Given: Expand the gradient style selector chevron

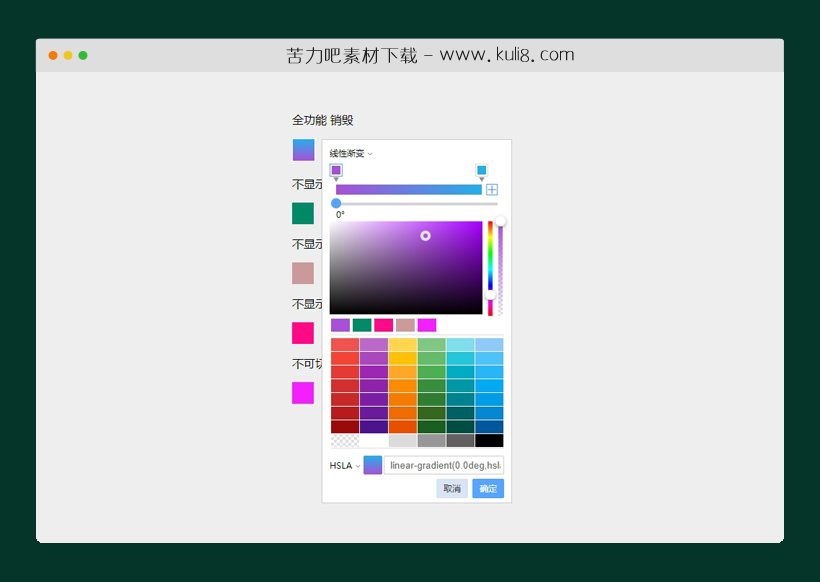Looking at the screenshot, I should click(371, 154).
